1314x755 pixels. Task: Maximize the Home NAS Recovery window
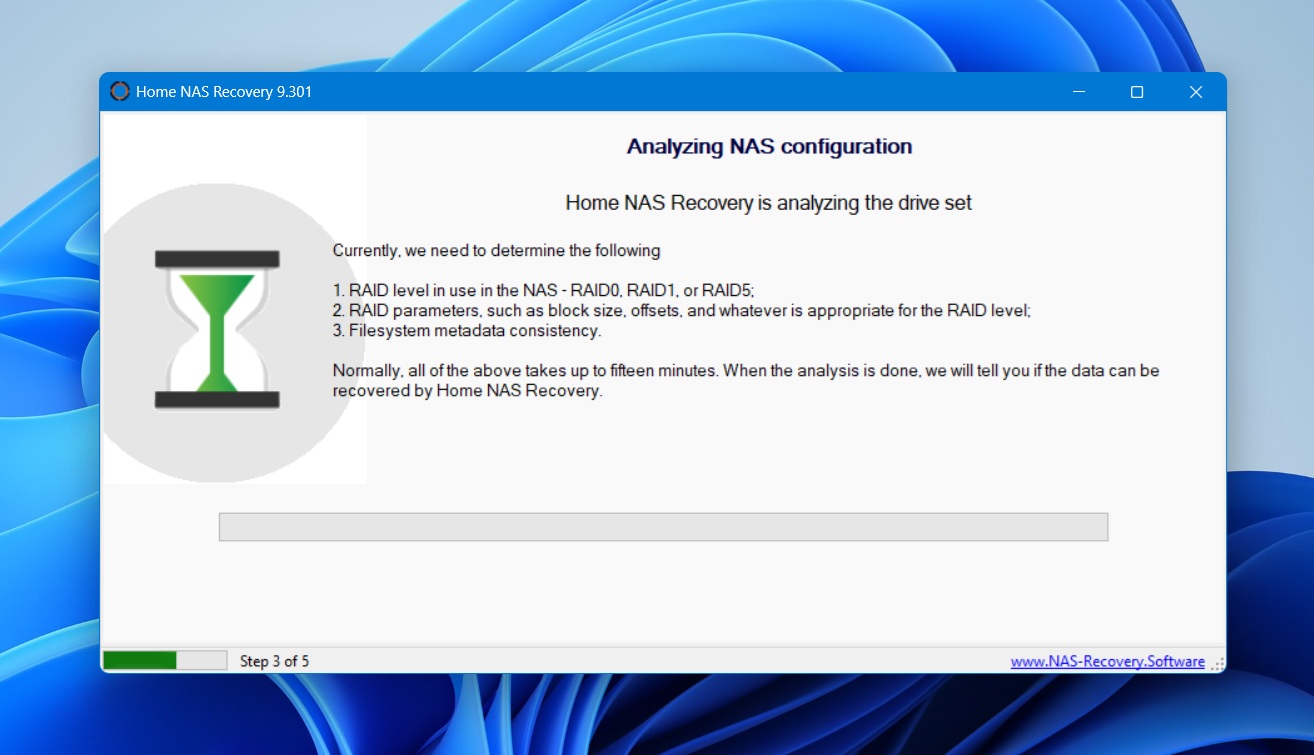1137,91
